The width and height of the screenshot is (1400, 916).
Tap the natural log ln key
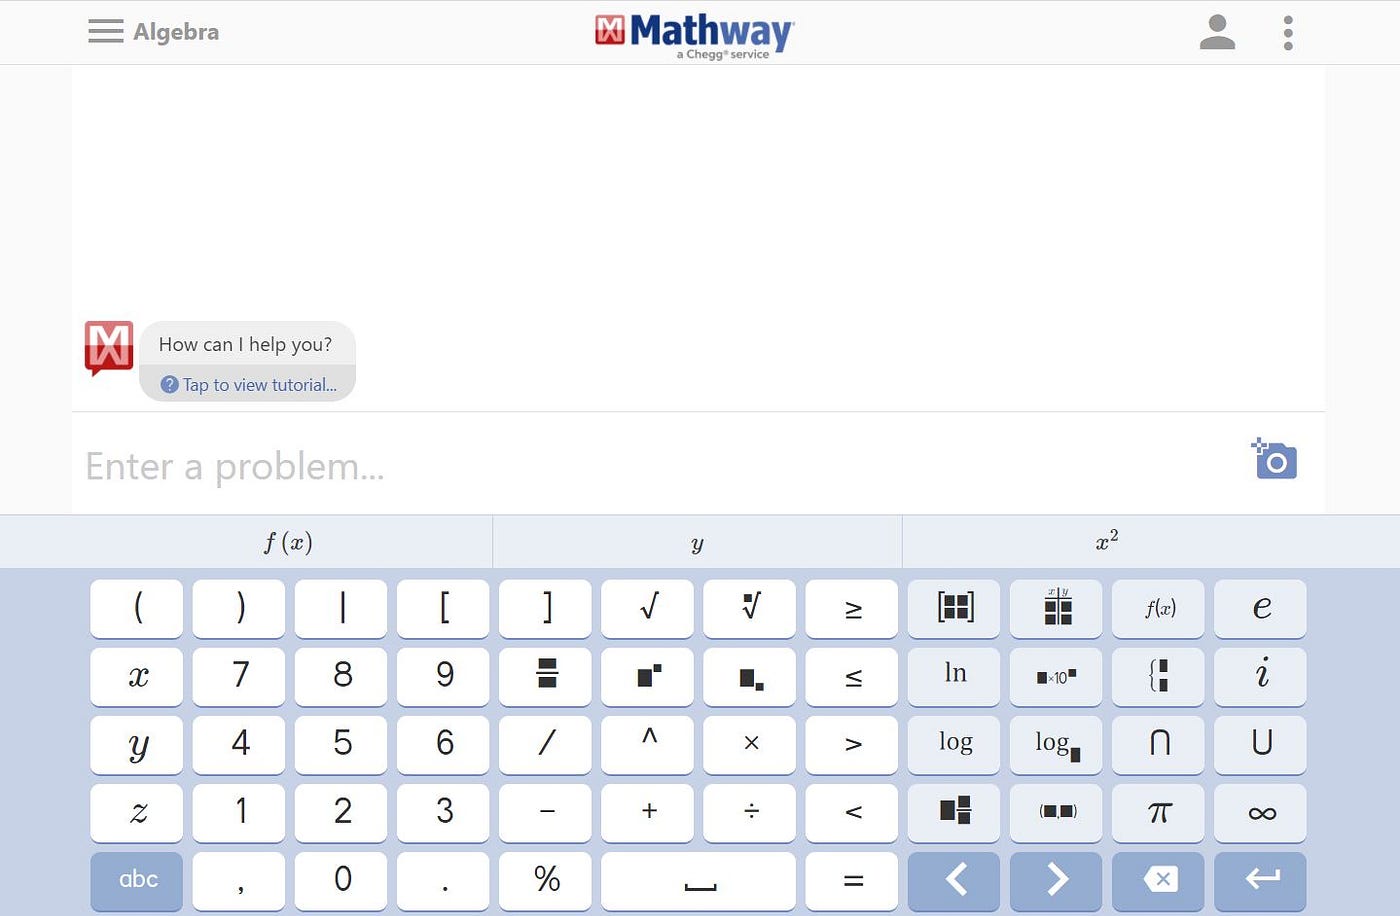pos(954,676)
